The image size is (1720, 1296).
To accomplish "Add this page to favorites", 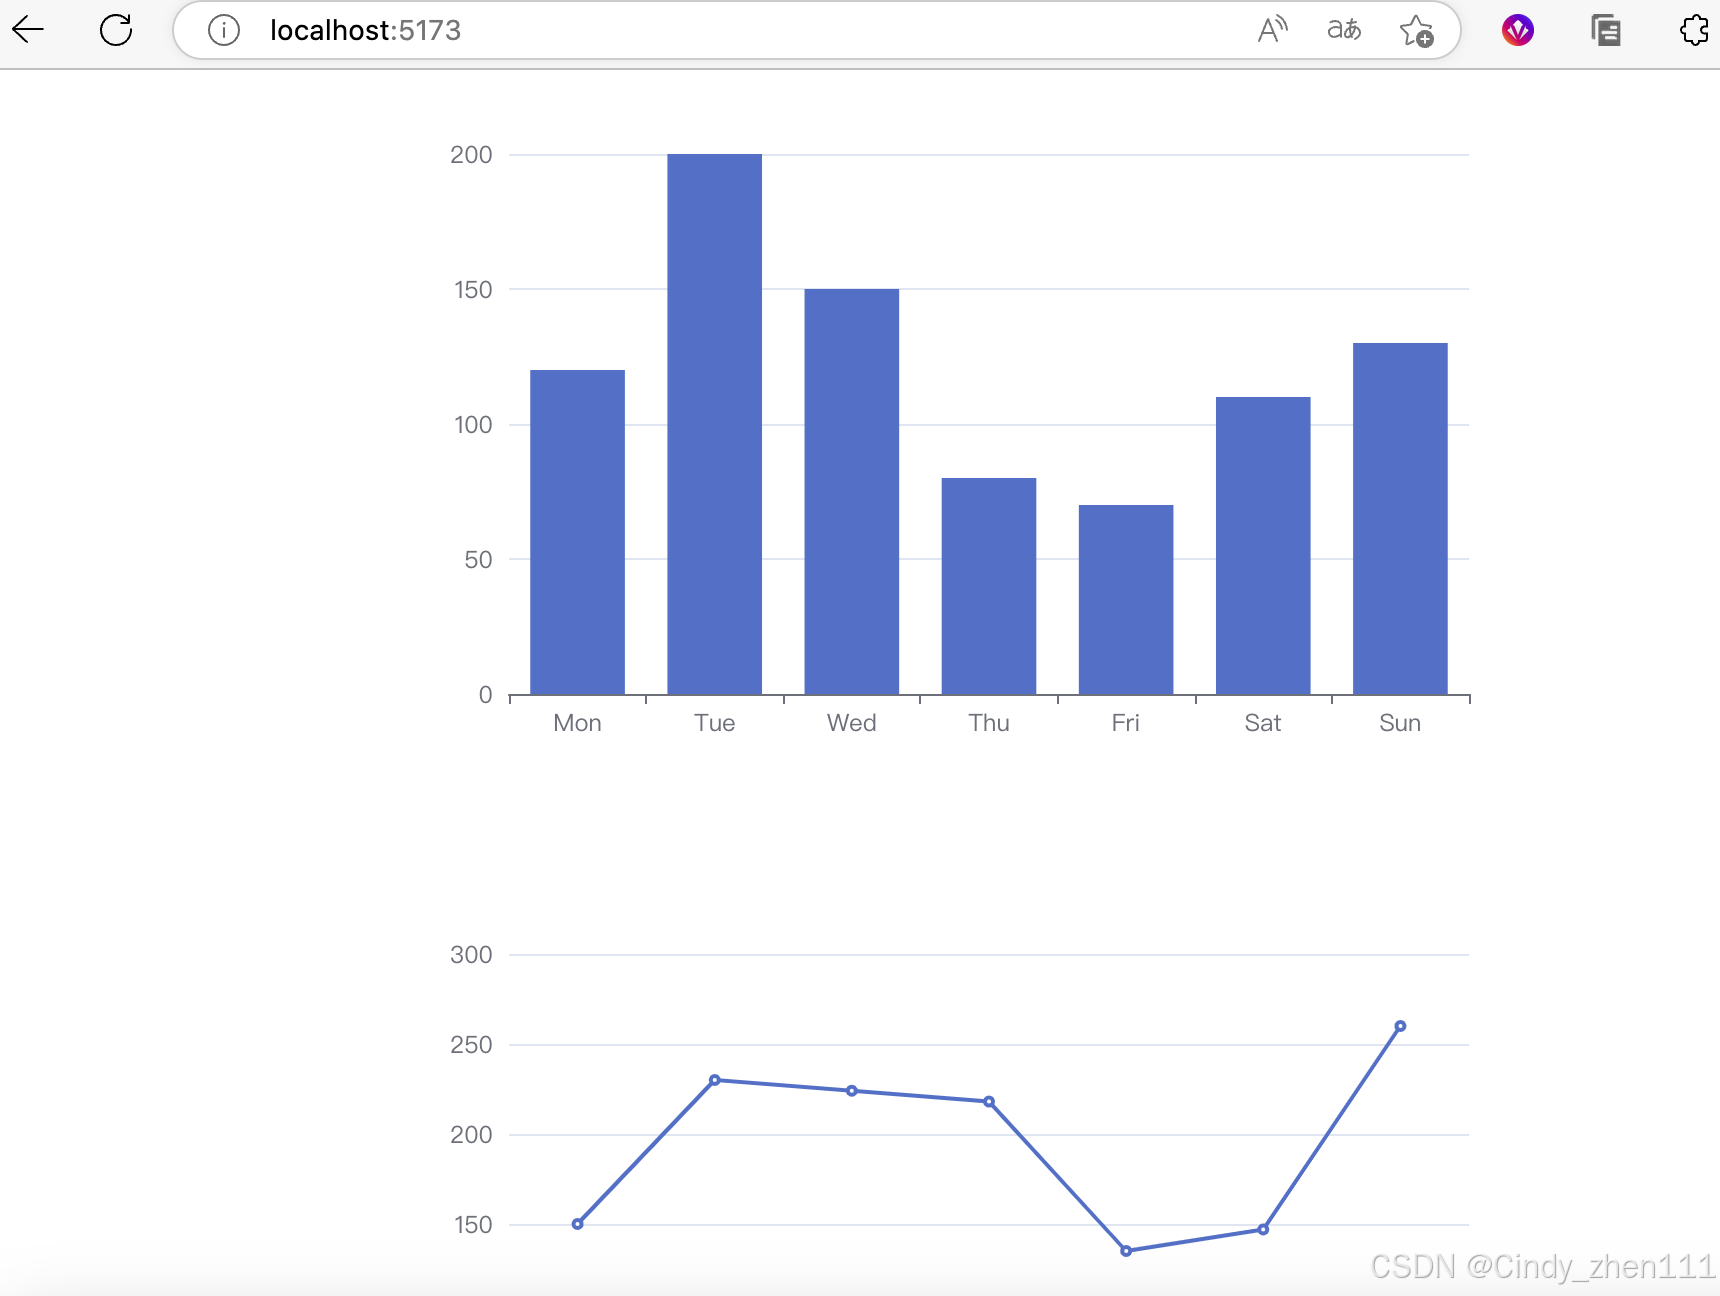I will [x=1417, y=30].
